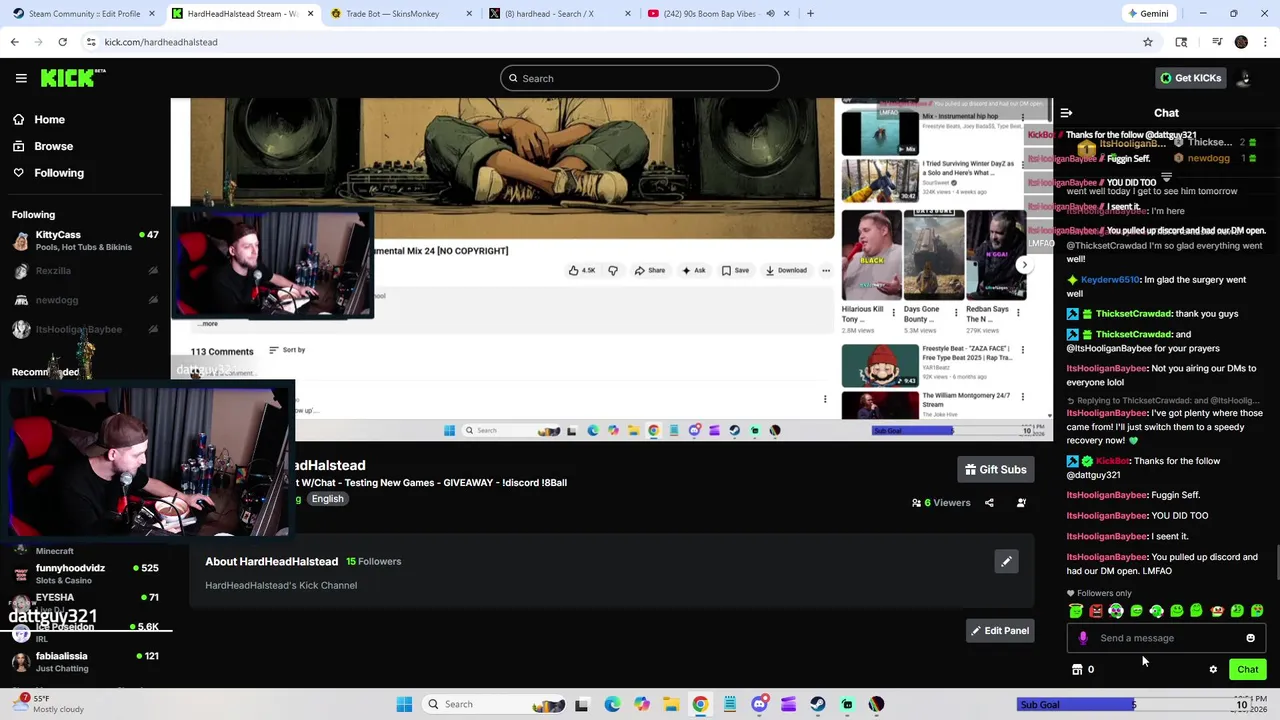The width and height of the screenshot is (1280, 720).
Task: Click the browser address bar URL
Action: click(161, 42)
